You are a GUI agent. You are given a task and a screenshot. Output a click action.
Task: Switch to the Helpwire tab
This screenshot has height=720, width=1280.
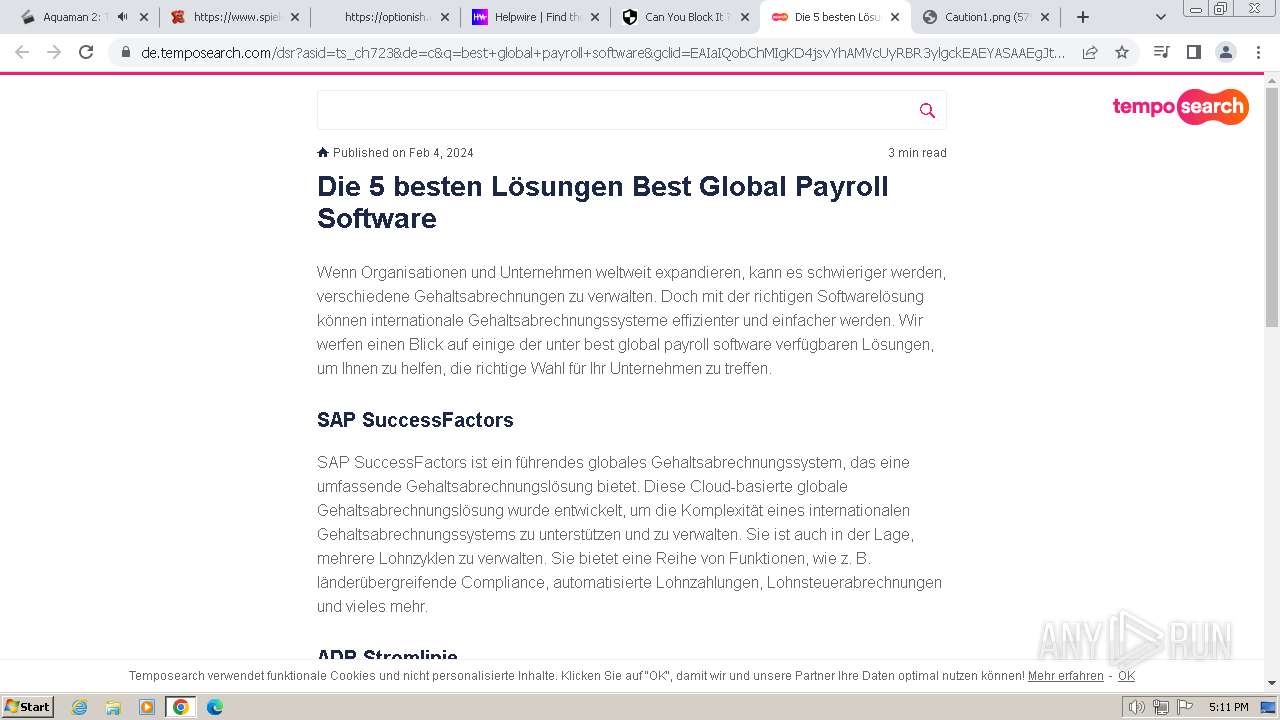535,17
